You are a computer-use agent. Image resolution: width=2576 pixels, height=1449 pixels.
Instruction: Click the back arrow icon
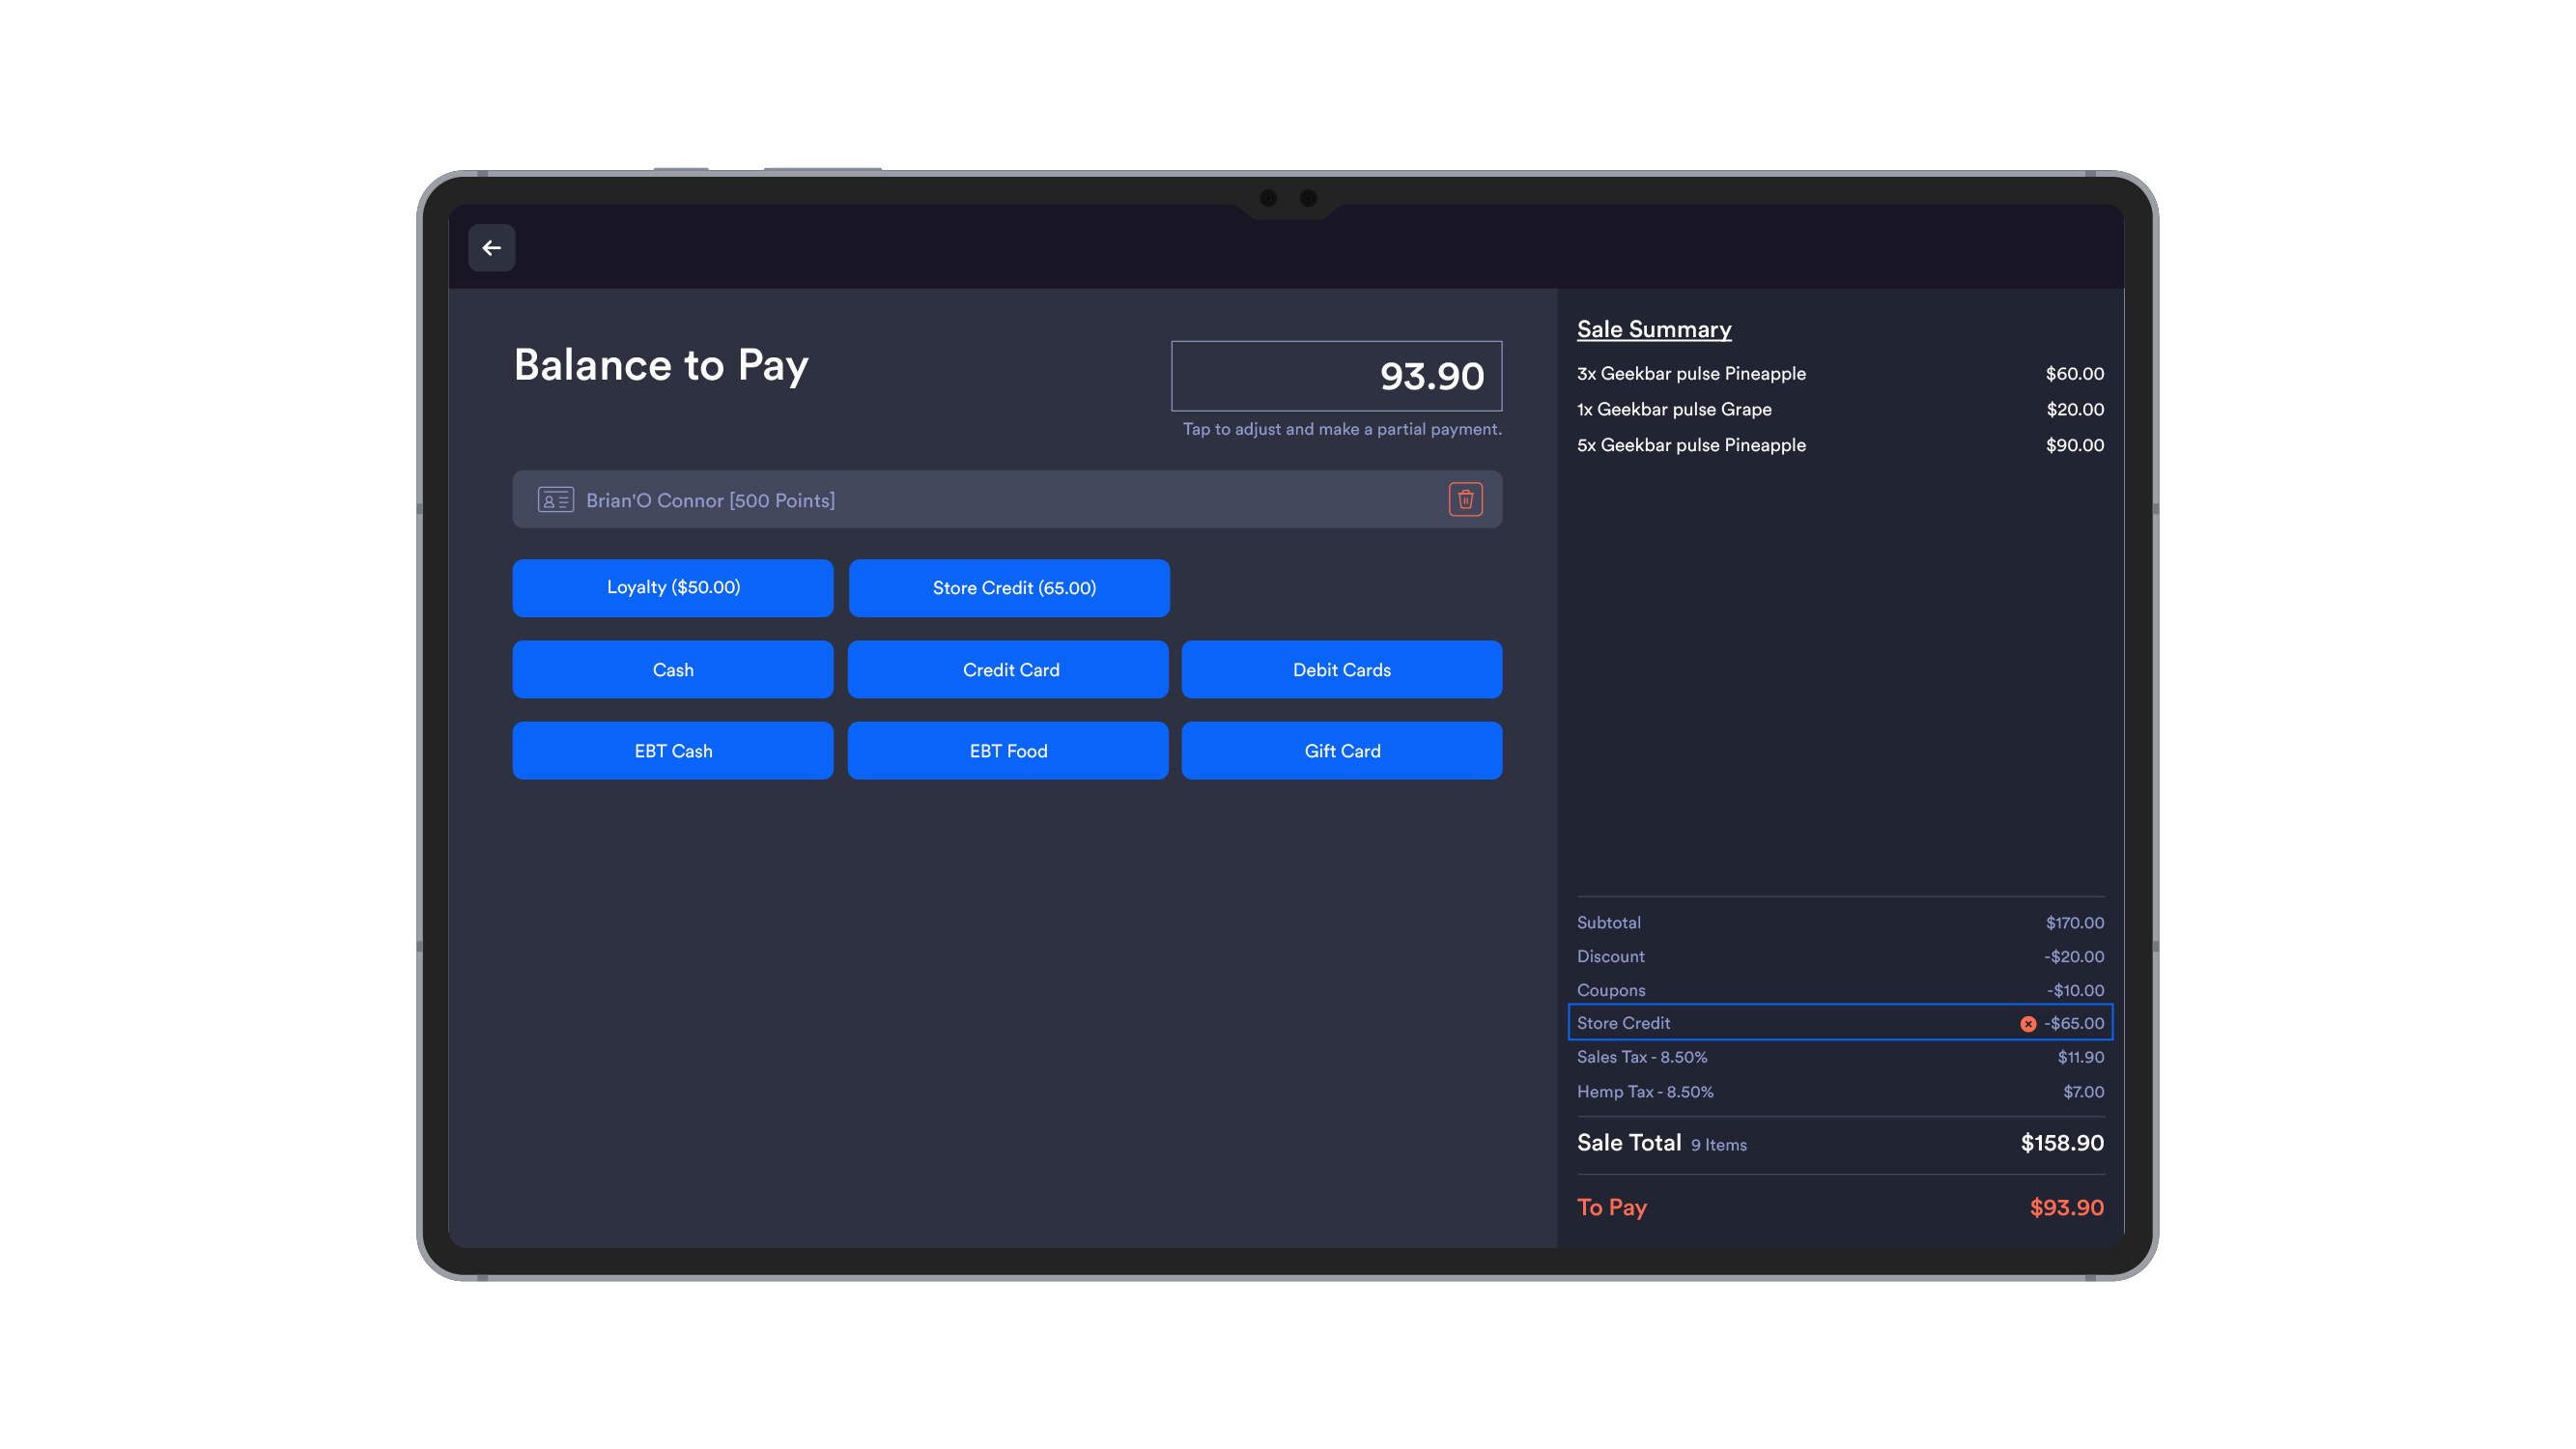[x=491, y=247]
